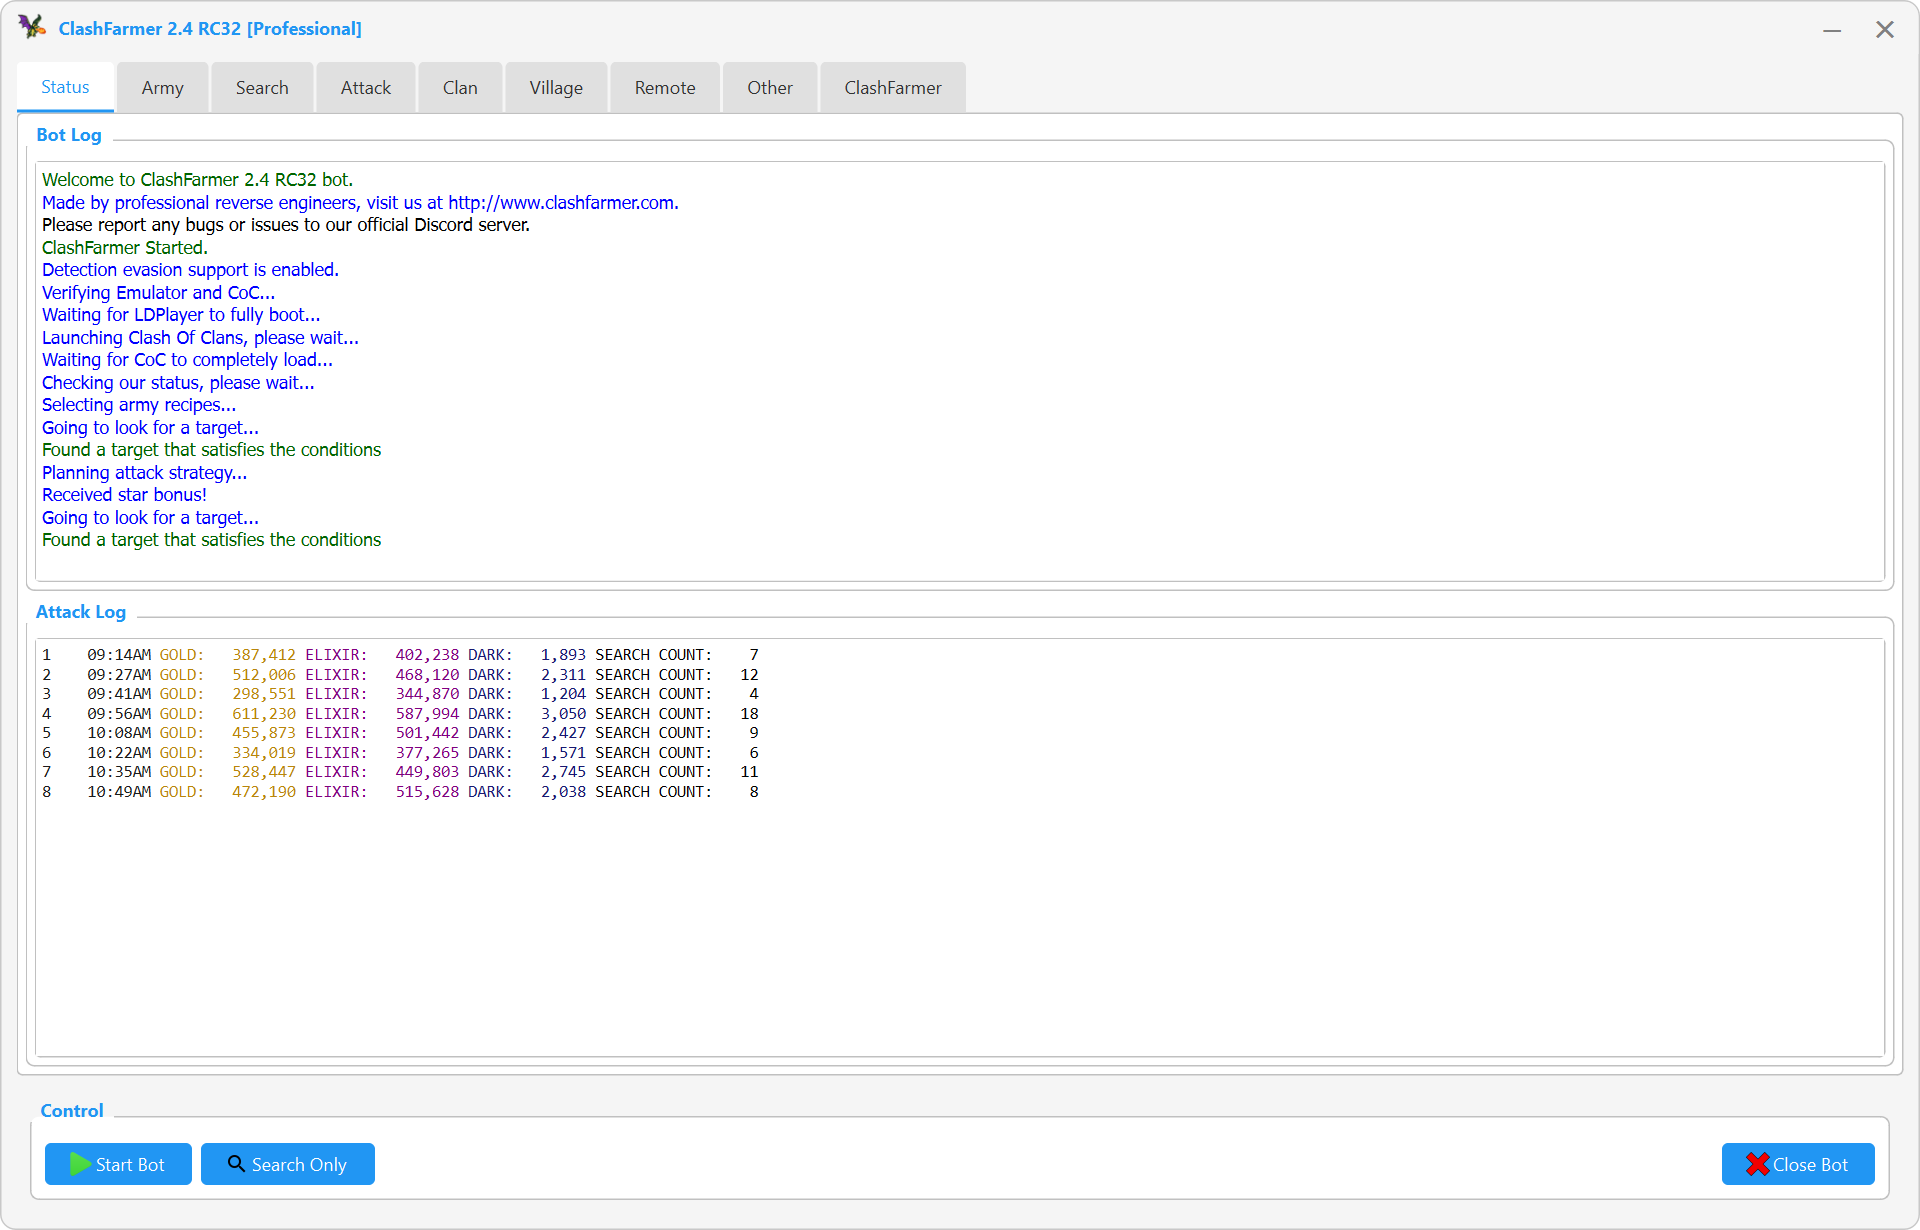
Task: Click the 09:56AM attack log row
Action: coord(400,714)
